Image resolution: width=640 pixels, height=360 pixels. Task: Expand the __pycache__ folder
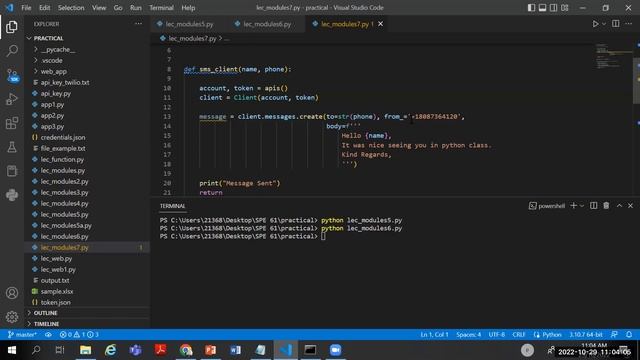(x=57, y=49)
